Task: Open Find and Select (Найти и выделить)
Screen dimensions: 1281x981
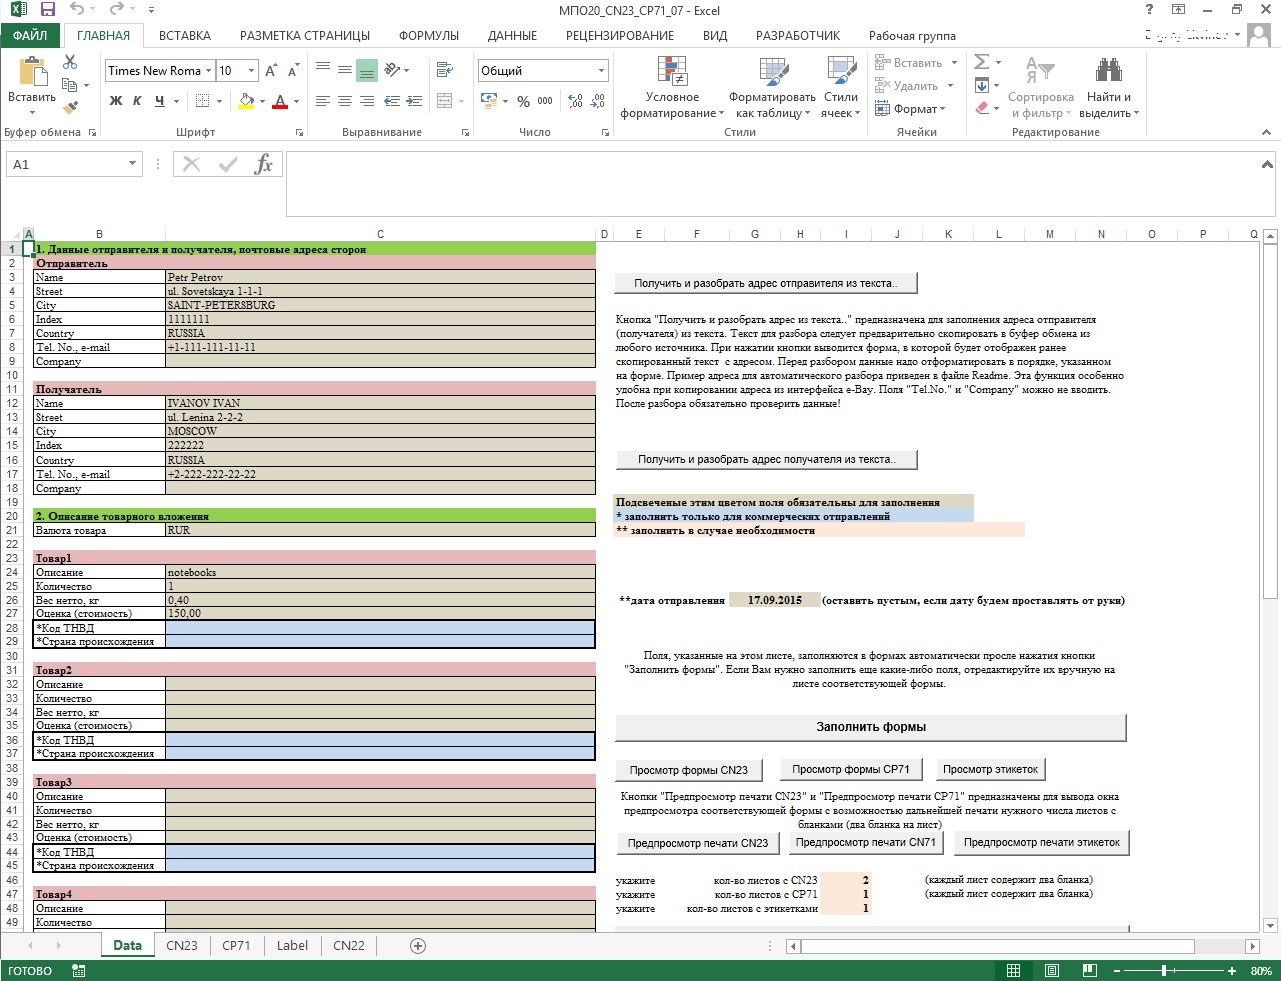Action: [x=1108, y=89]
